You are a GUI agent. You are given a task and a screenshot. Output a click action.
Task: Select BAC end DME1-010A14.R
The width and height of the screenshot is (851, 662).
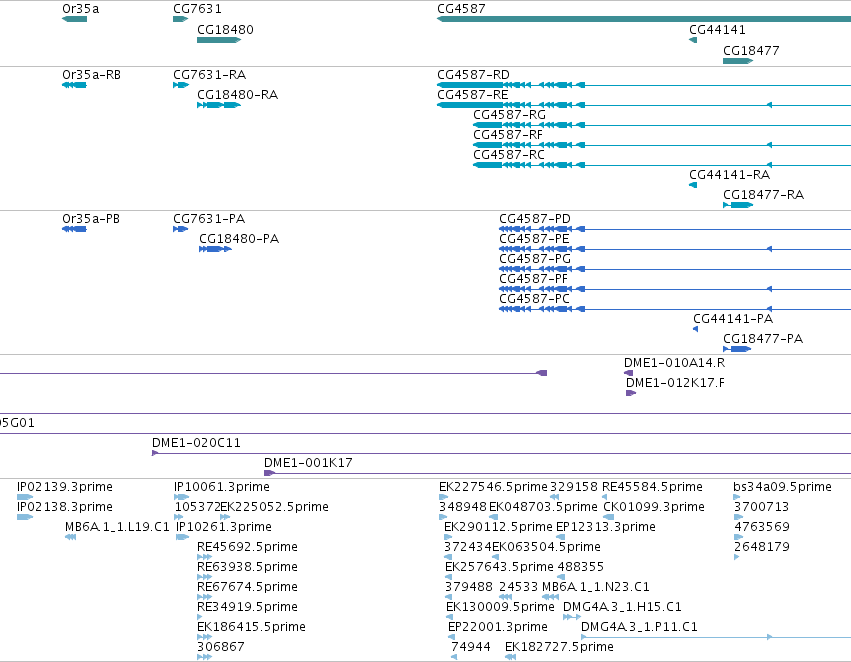click(628, 373)
